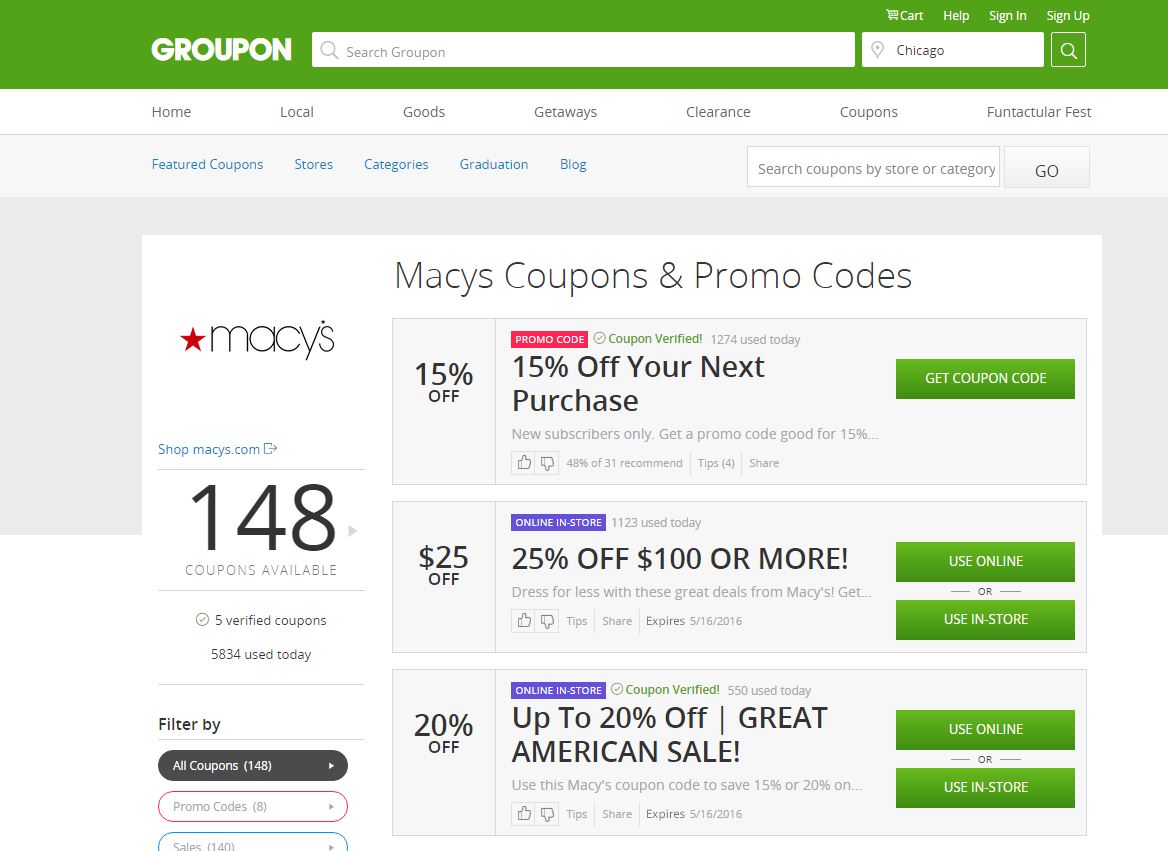The image size is (1168, 851).
Task: Click the Groupon logo
Action: pos(221,49)
